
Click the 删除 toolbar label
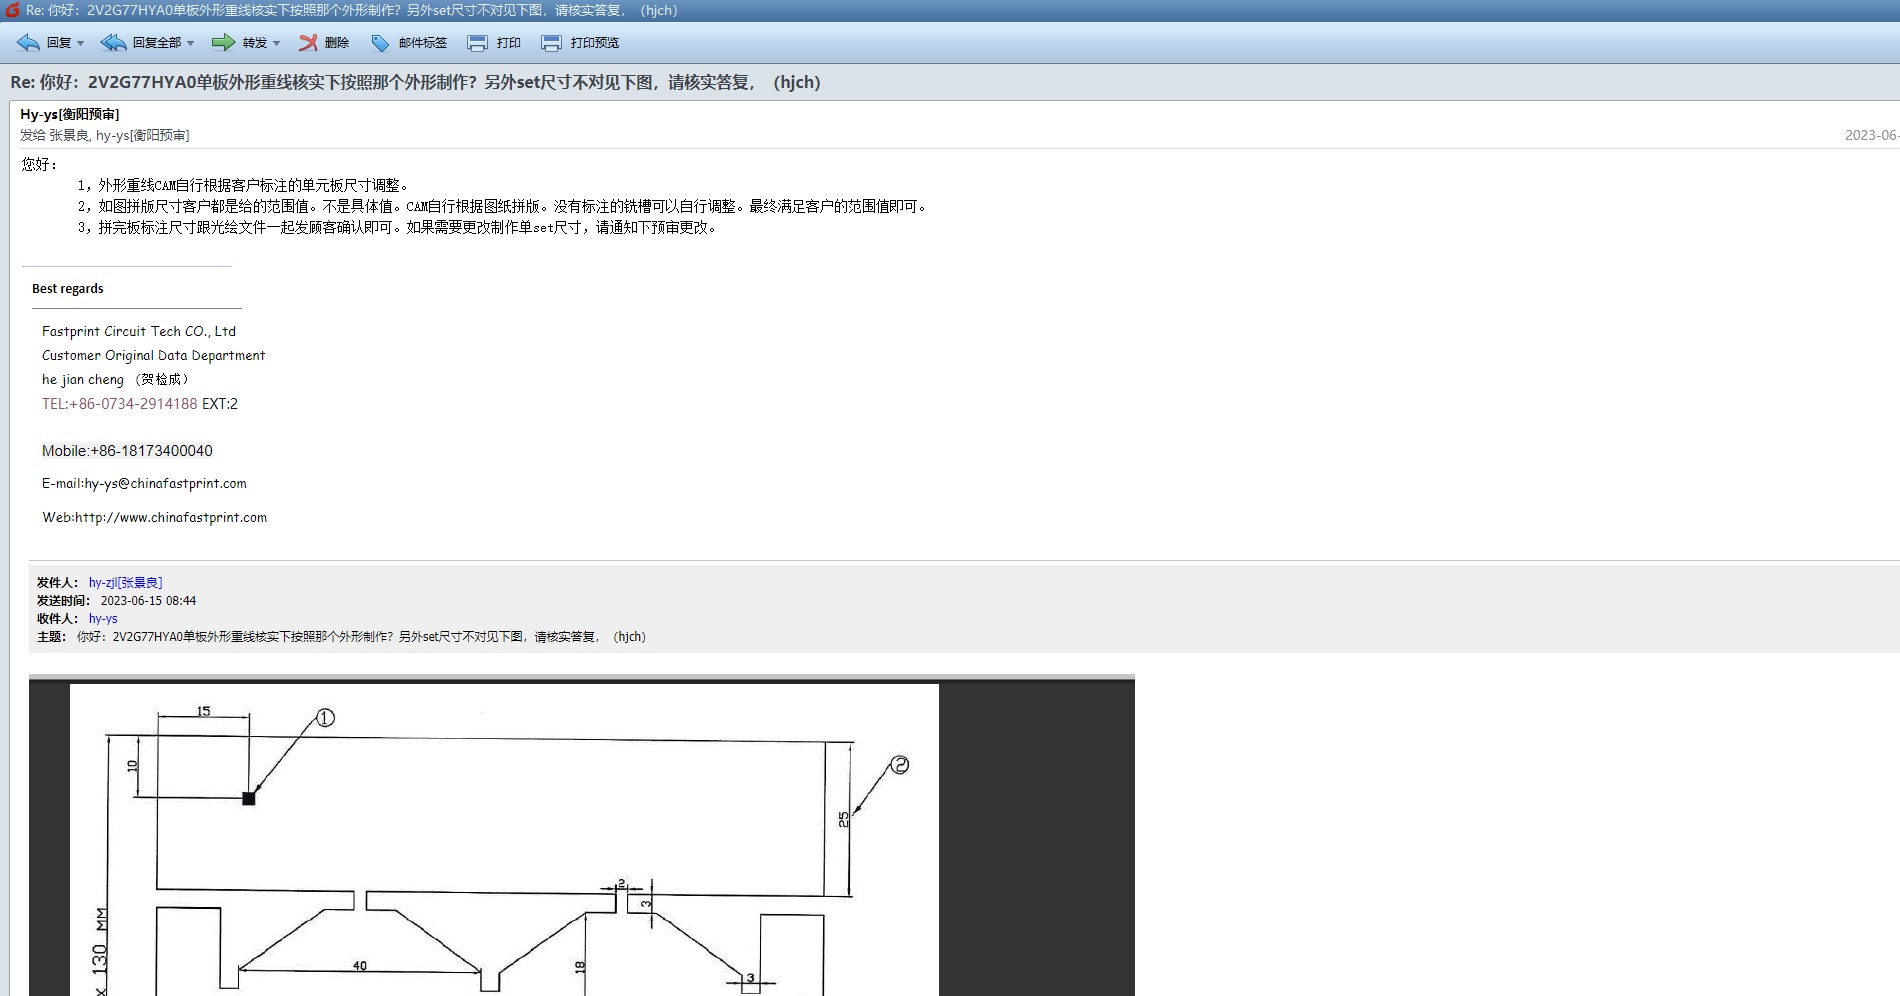(337, 43)
